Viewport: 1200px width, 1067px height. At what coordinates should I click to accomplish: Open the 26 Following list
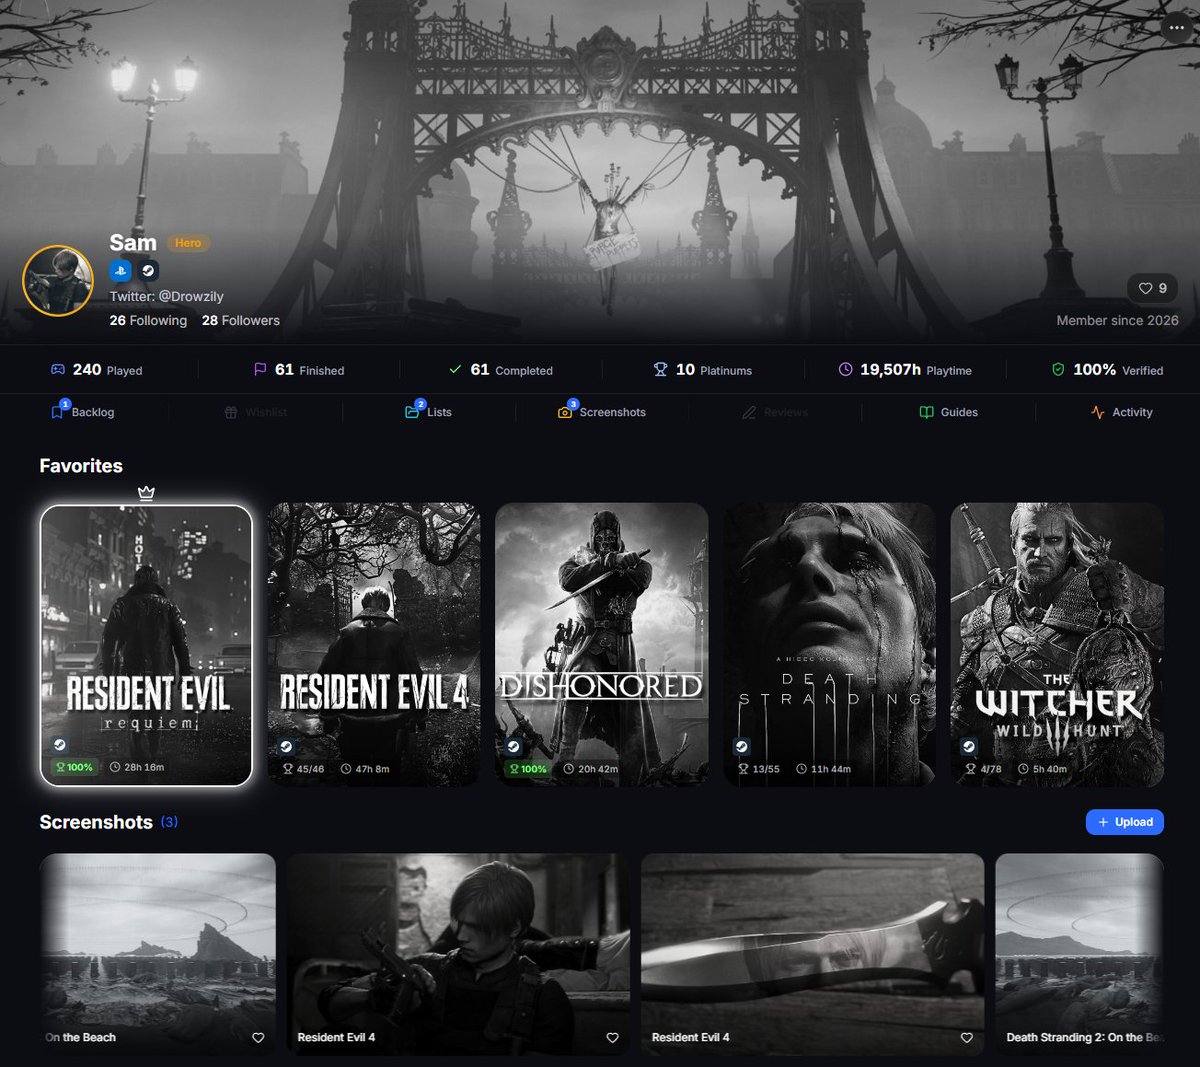pos(148,320)
